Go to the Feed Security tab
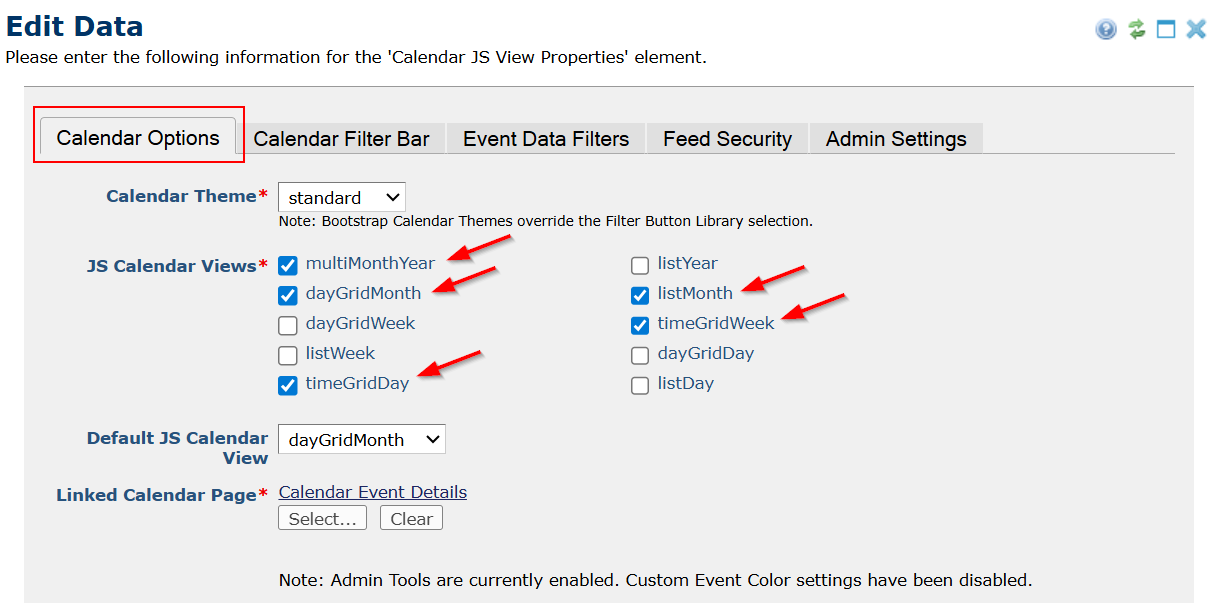 pyautogui.click(x=727, y=139)
